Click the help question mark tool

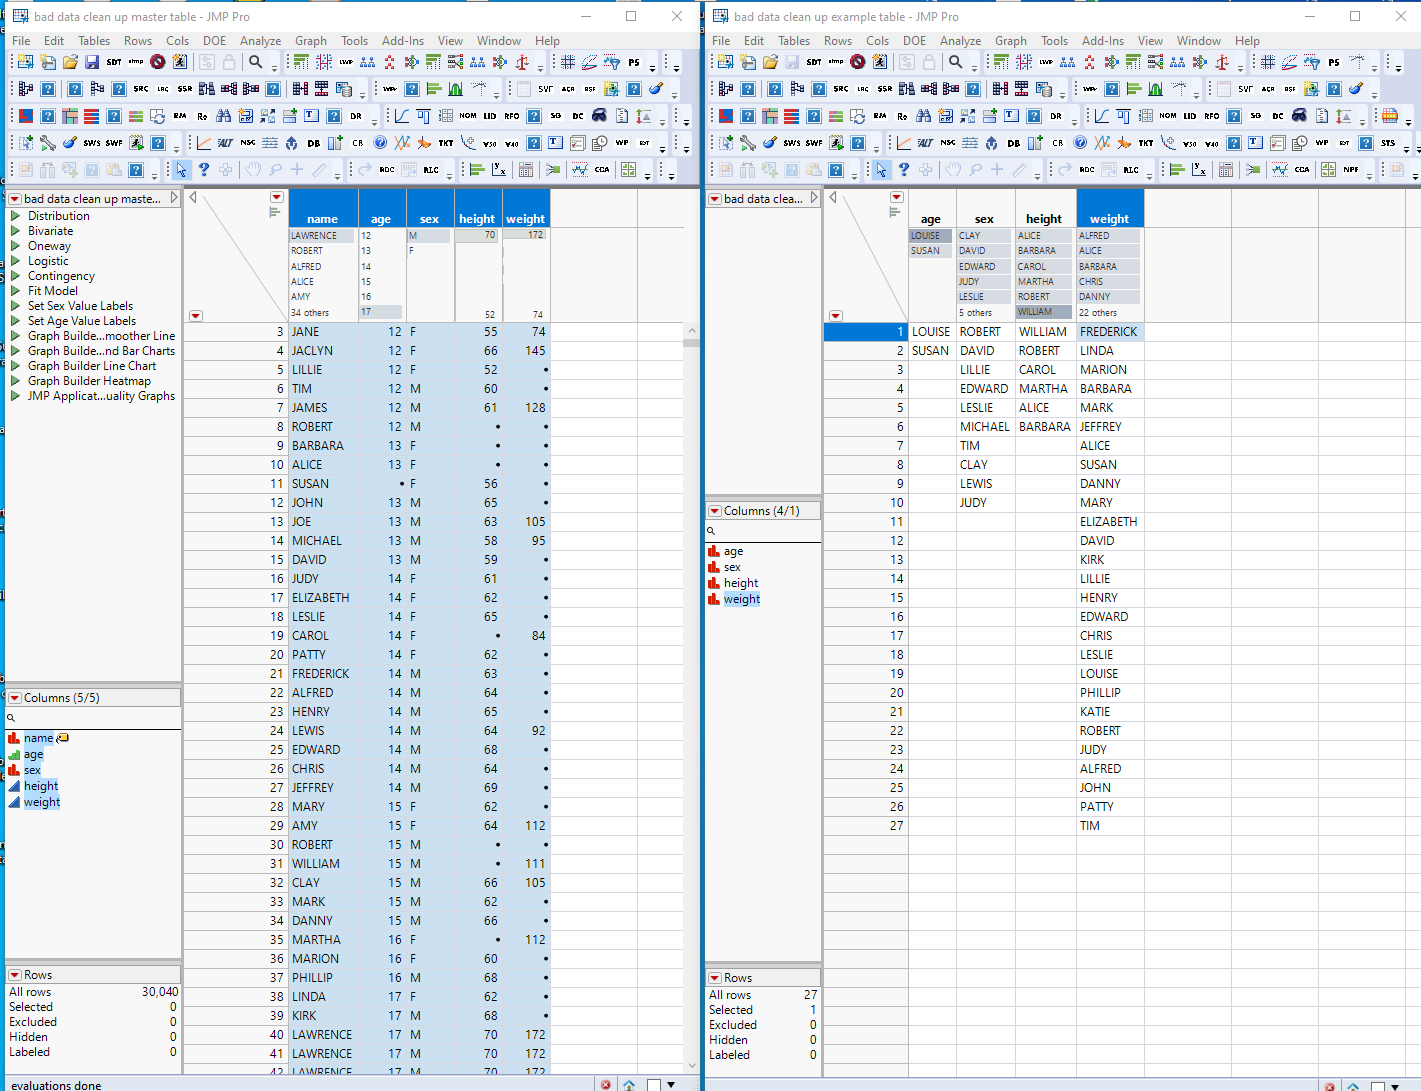tap(204, 169)
